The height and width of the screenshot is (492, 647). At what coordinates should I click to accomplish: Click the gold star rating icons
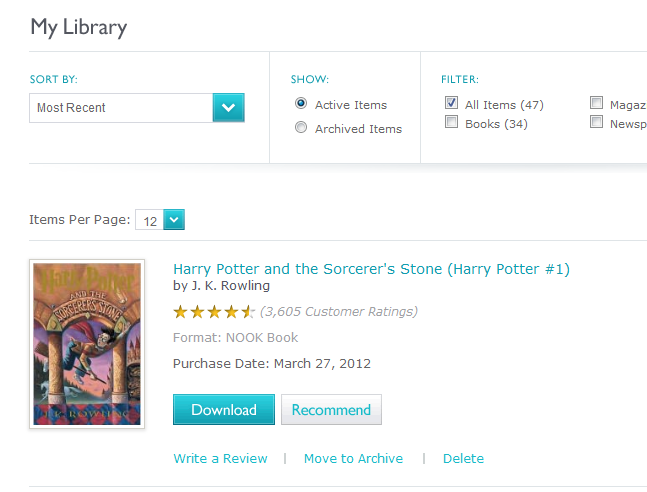click(x=214, y=311)
